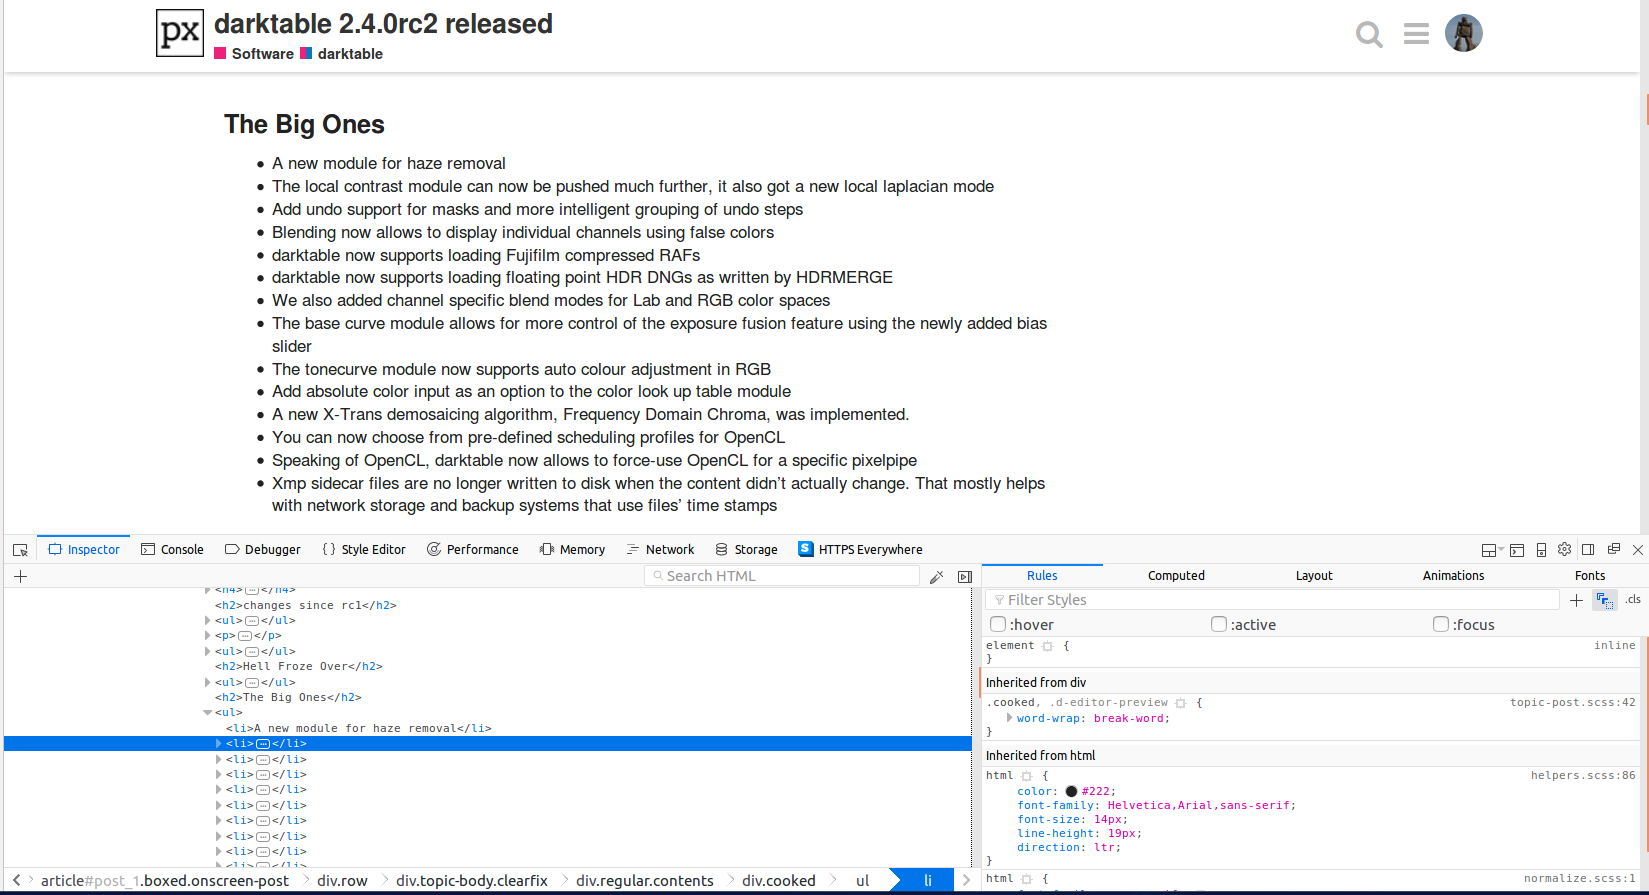Select the eyedropper color picker tool
The height and width of the screenshot is (895, 1649).
point(937,577)
